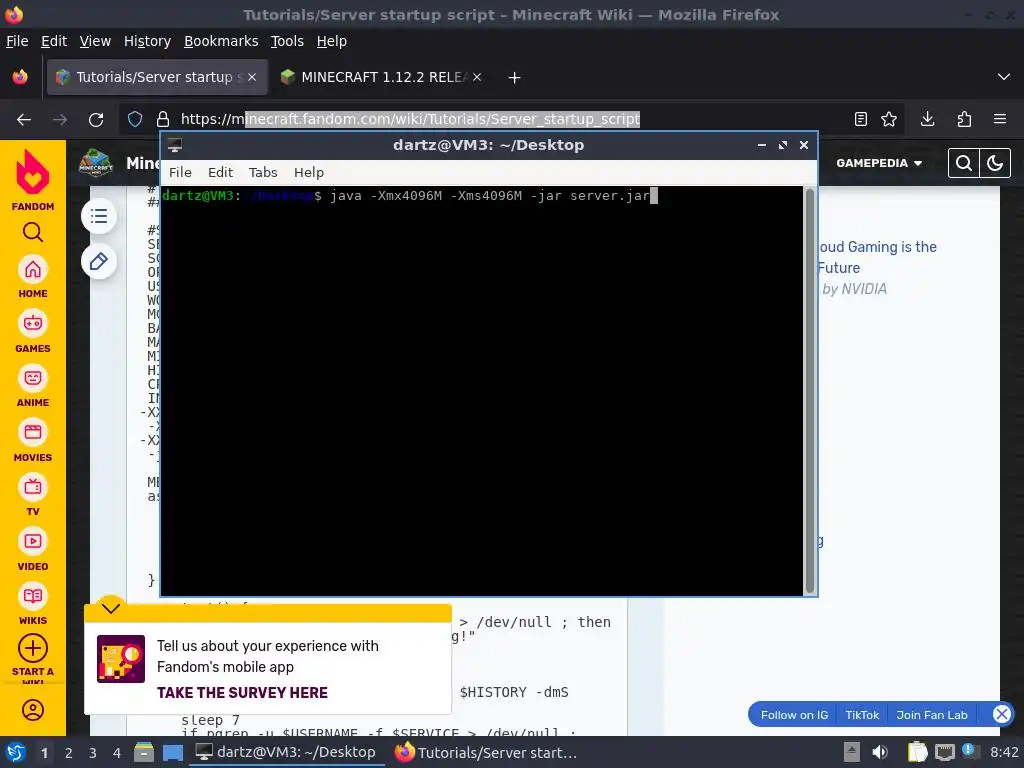The width and height of the screenshot is (1024, 768).
Task: Collapse the survey popup chevron
Action: click(111, 608)
